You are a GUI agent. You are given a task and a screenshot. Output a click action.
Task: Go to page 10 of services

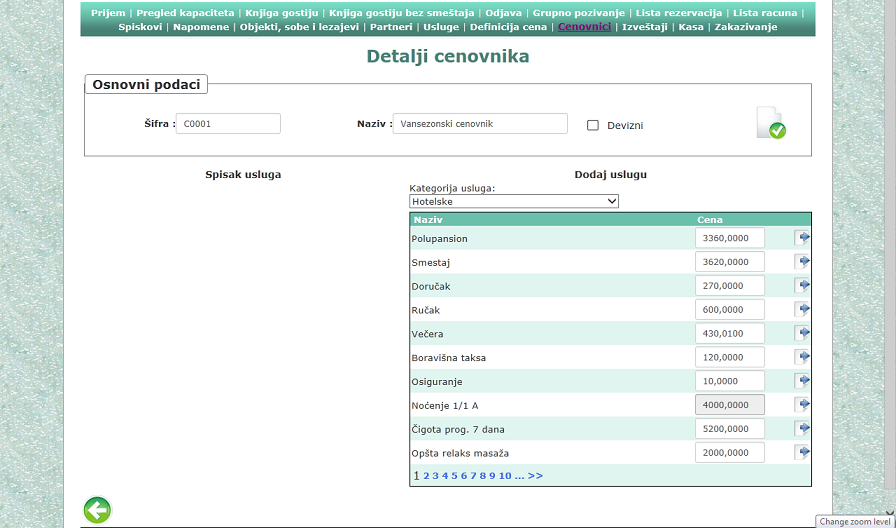coord(505,475)
